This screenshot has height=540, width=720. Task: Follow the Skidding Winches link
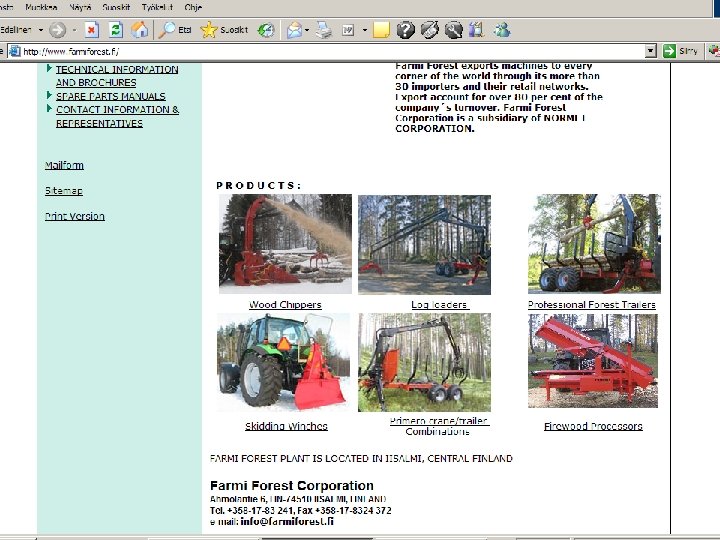click(x=286, y=426)
